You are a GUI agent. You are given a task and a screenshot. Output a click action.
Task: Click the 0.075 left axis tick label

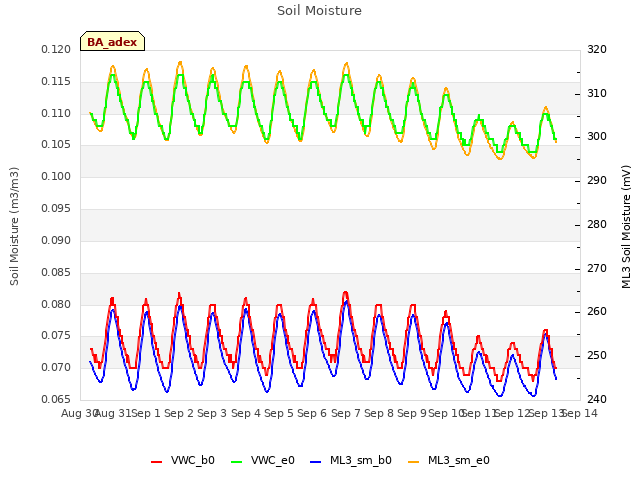pyautogui.click(x=56, y=336)
